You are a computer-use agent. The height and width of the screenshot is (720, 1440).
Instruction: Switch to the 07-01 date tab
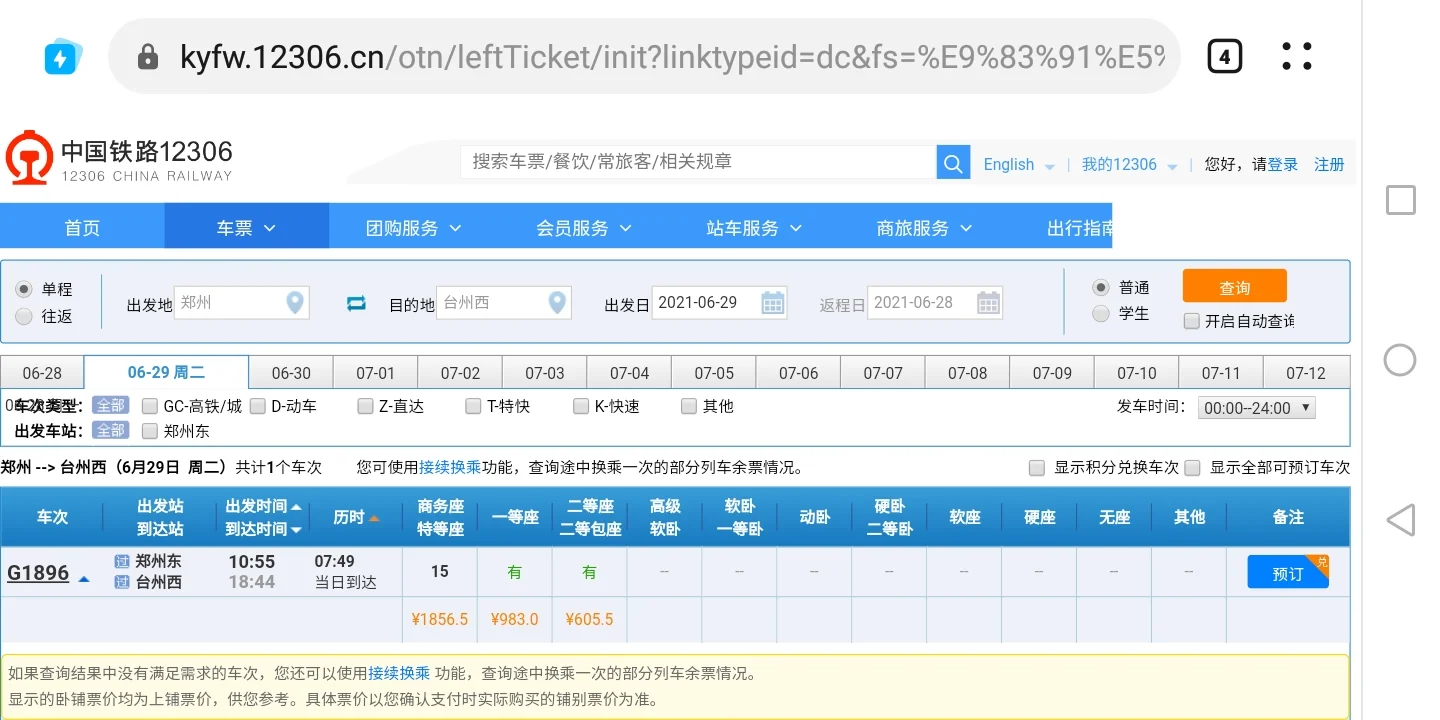point(375,371)
